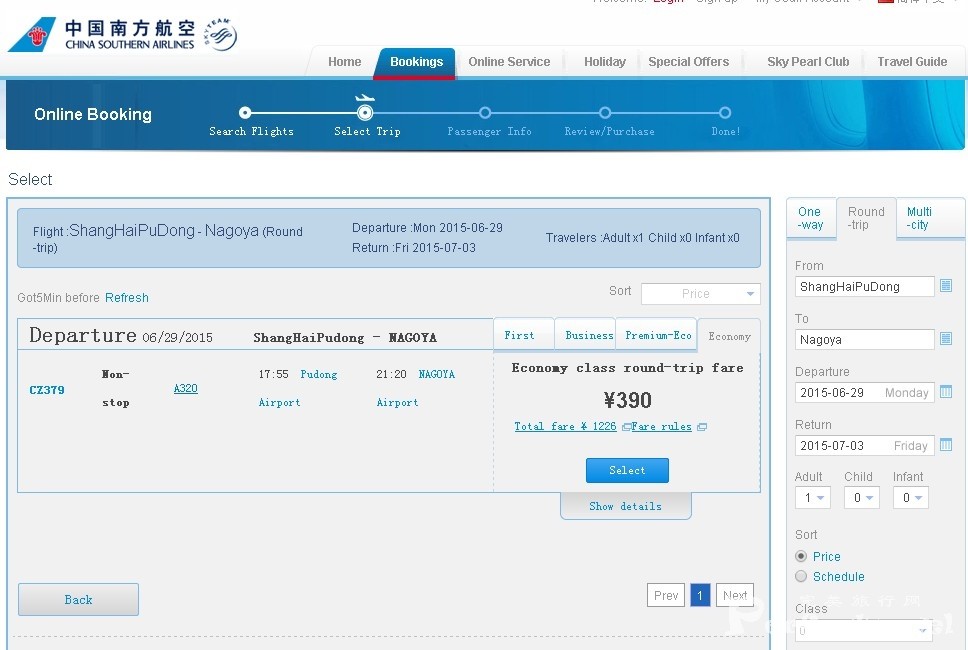Click the Search Flights step circle
Image resolution: width=968 pixels, height=650 pixels.
point(245,112)
